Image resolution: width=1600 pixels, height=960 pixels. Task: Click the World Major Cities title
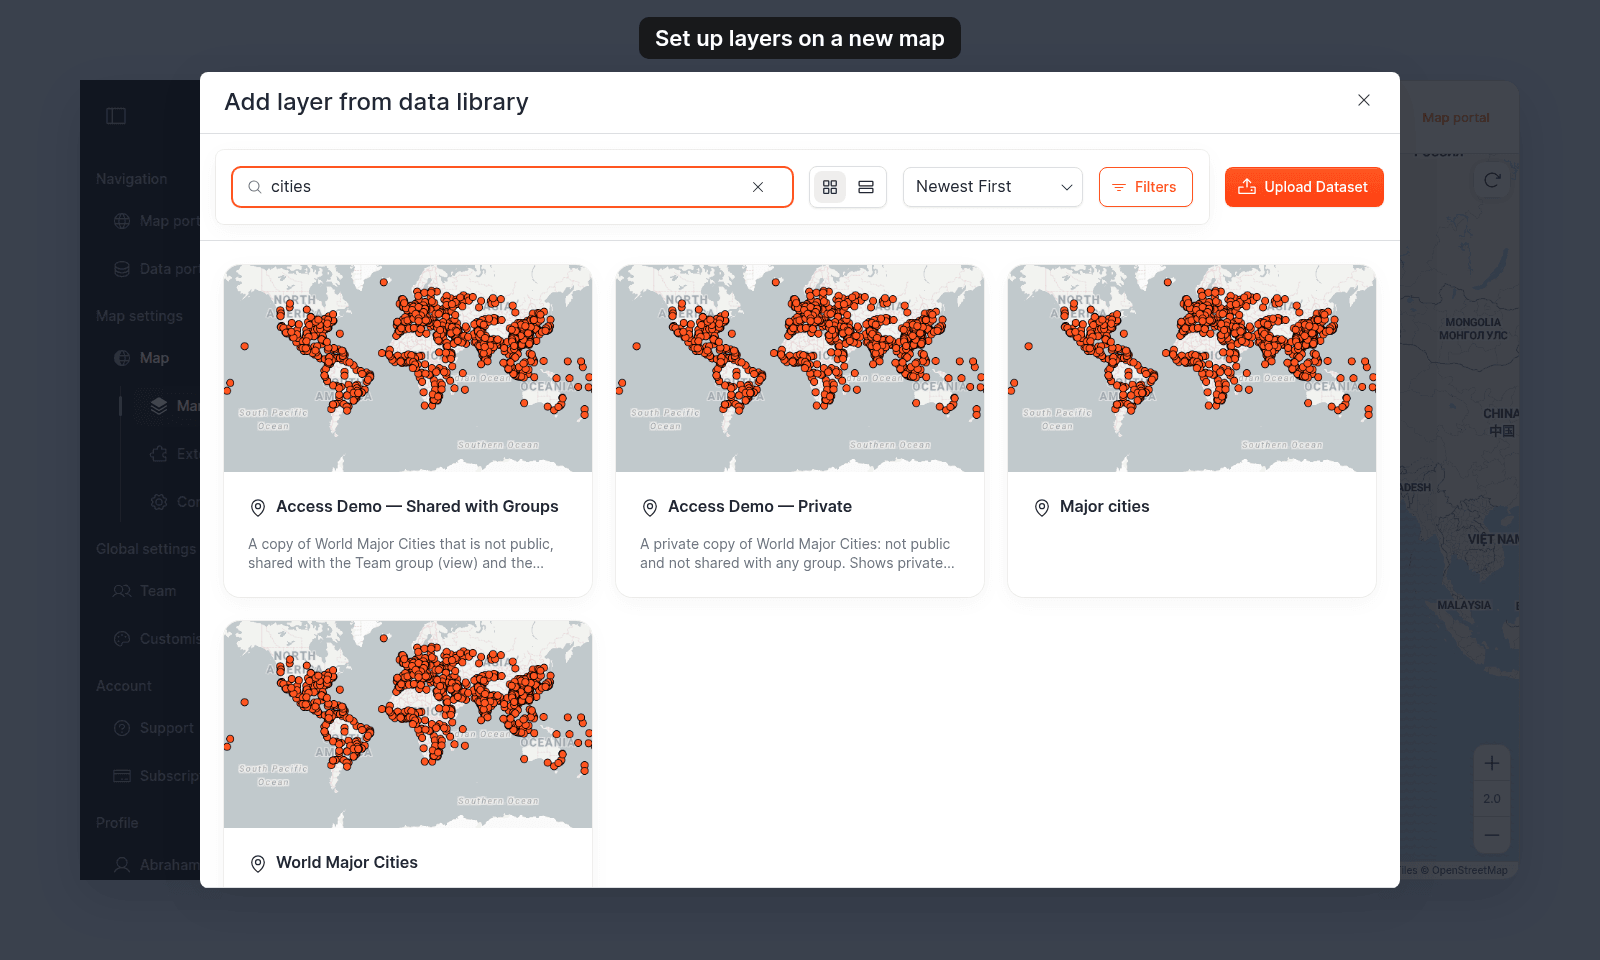coord(347,863)
